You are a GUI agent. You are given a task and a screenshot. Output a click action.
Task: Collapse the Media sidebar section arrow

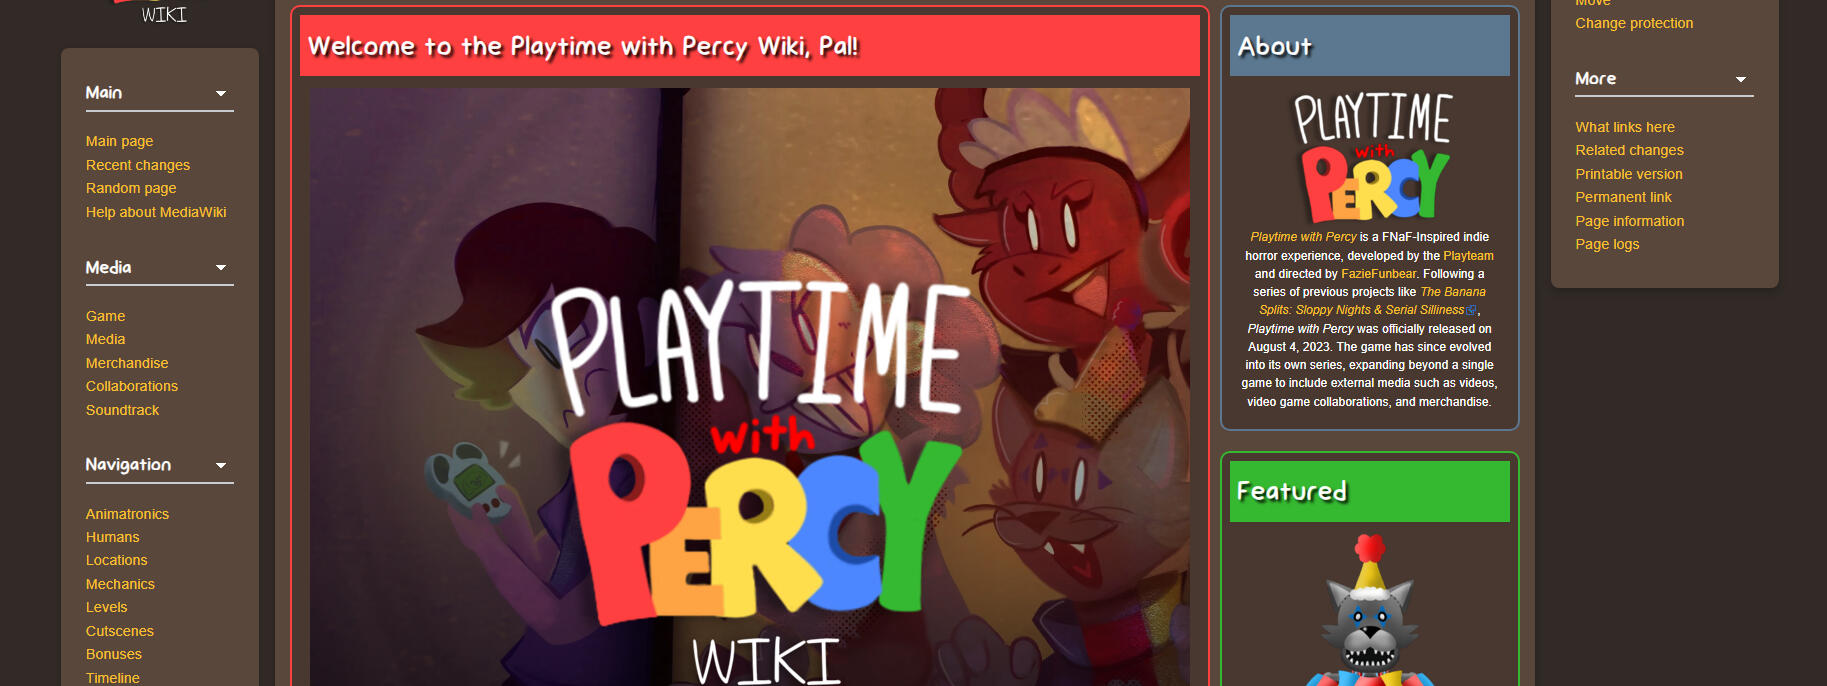coord(221,268)
